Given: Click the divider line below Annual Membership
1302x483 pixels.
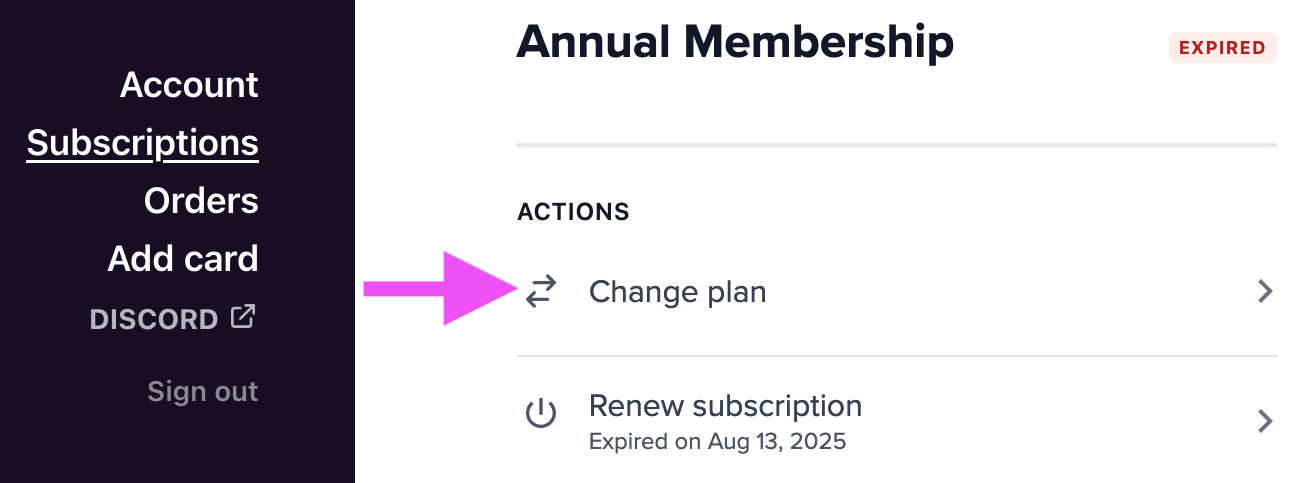Looking at the screenshot, I should 896,146.
